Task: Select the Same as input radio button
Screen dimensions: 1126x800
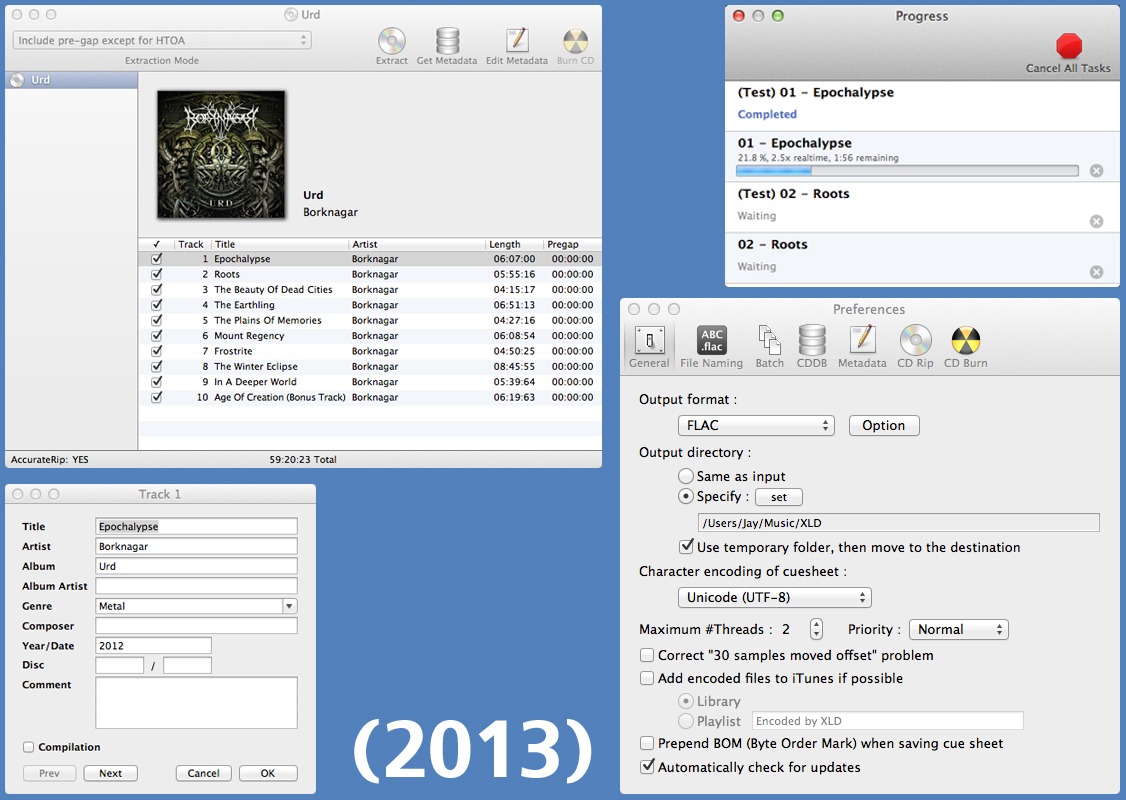Action: tap(686, 477)
